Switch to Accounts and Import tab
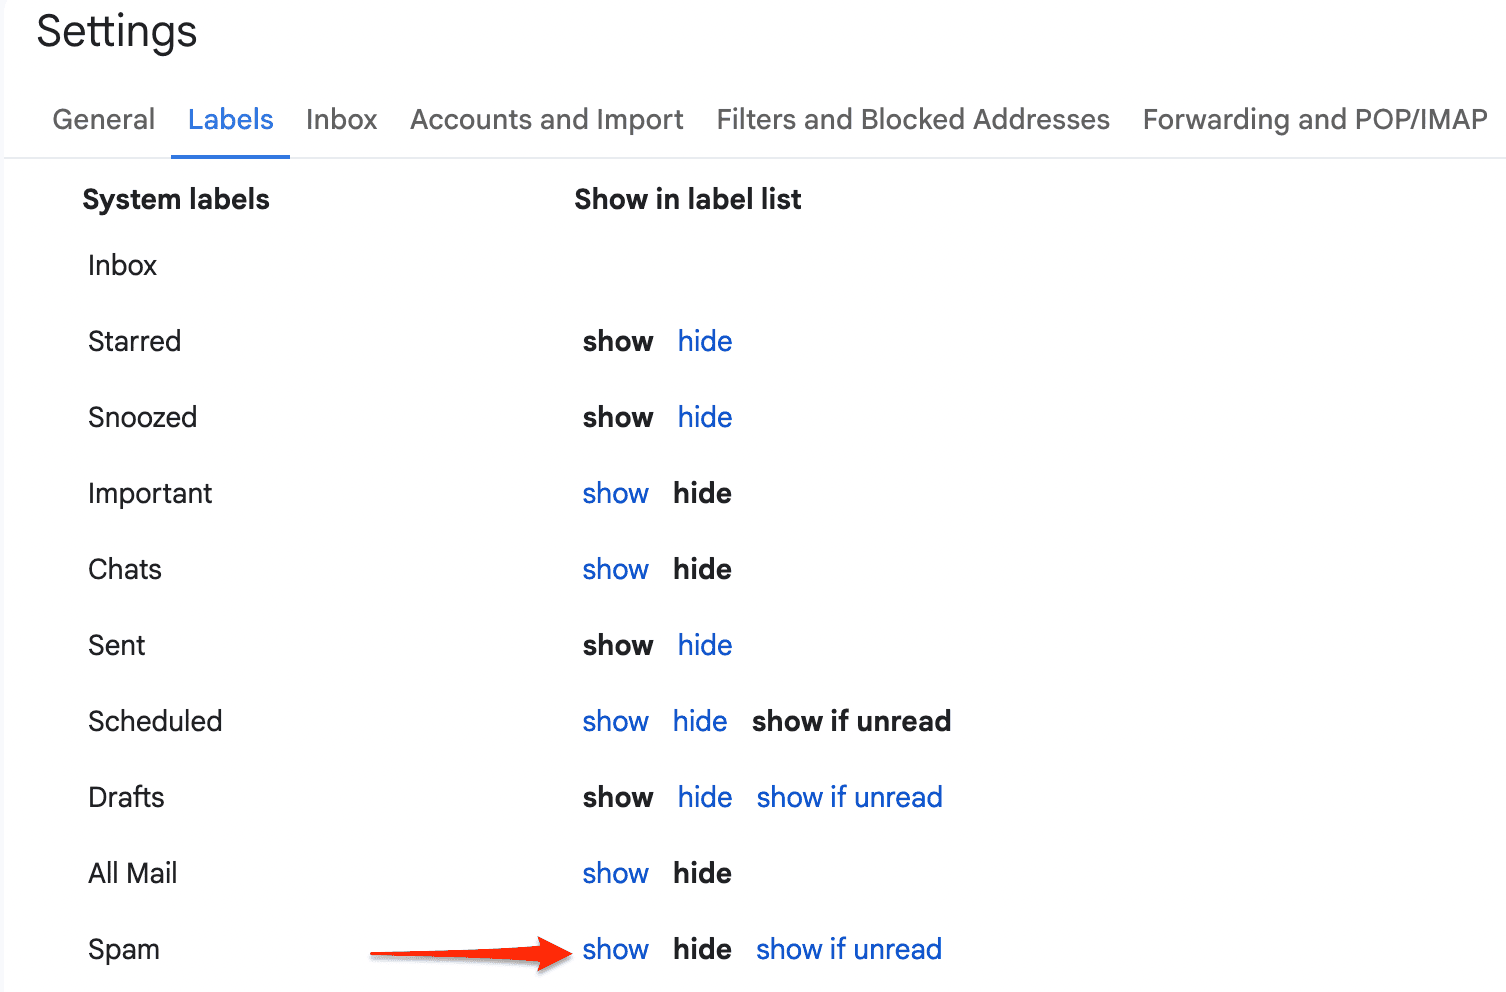1506x992 pixels. pos(546,119)
